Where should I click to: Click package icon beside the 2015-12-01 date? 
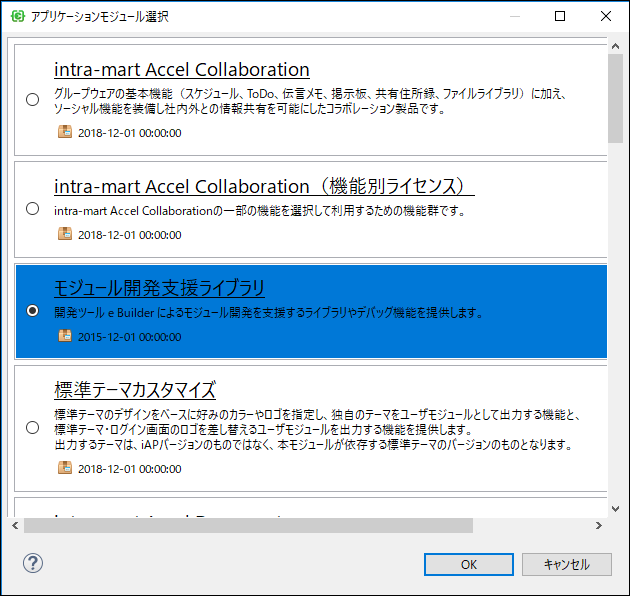coord(65,337)
